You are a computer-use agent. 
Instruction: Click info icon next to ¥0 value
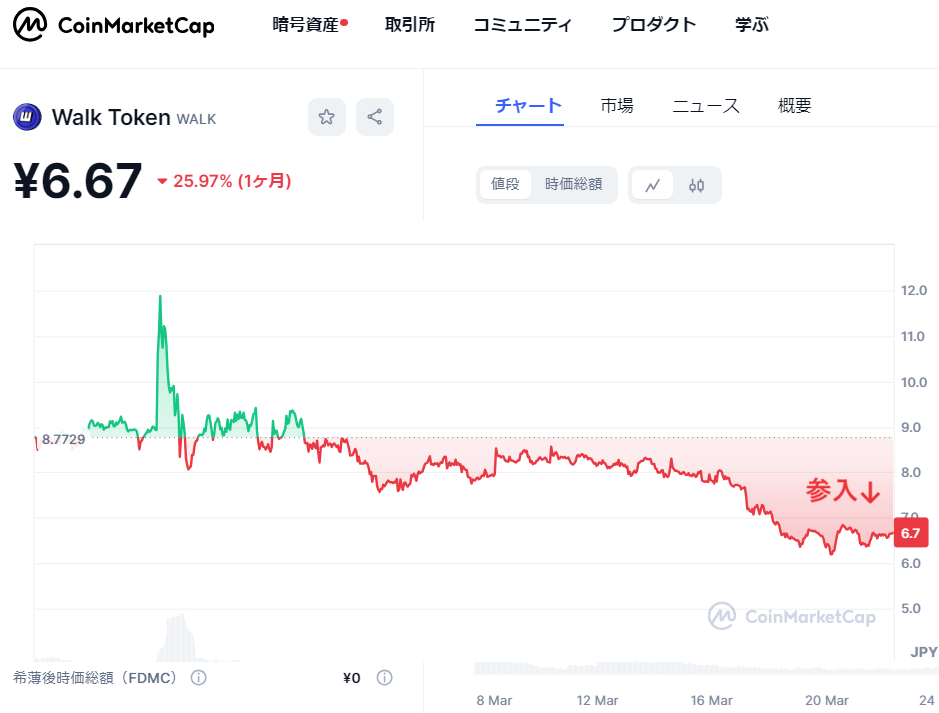[x=384, y=678]
